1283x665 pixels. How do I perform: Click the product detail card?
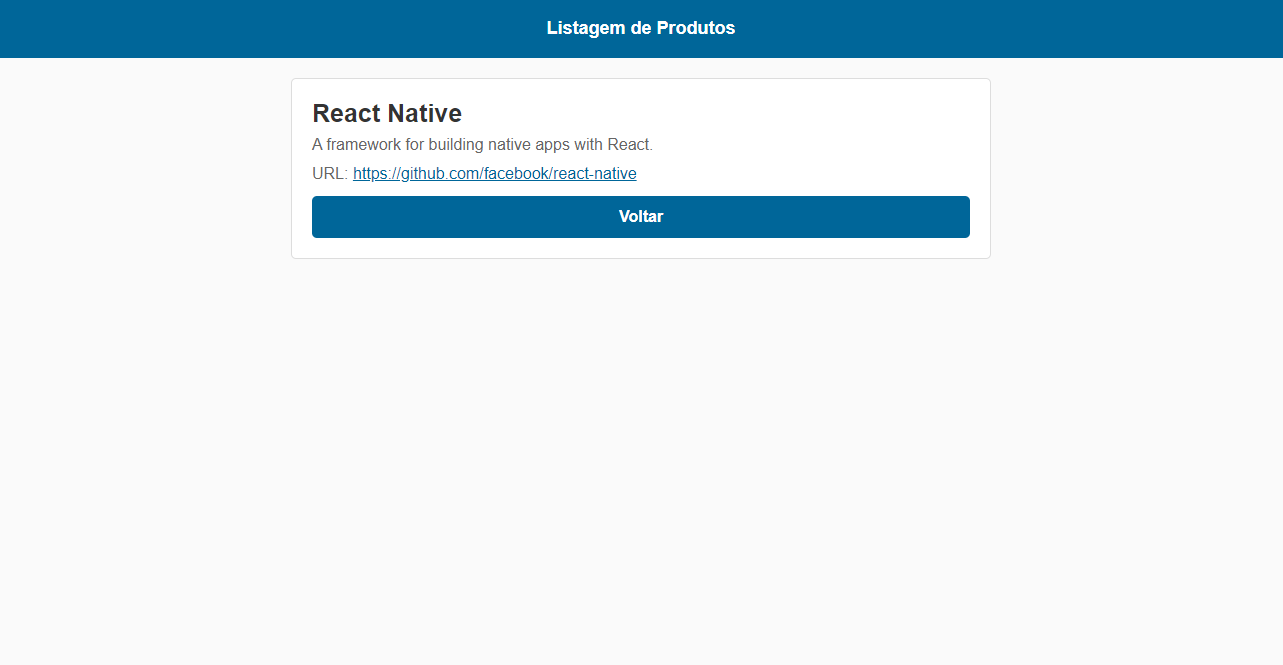coord(640,167)
